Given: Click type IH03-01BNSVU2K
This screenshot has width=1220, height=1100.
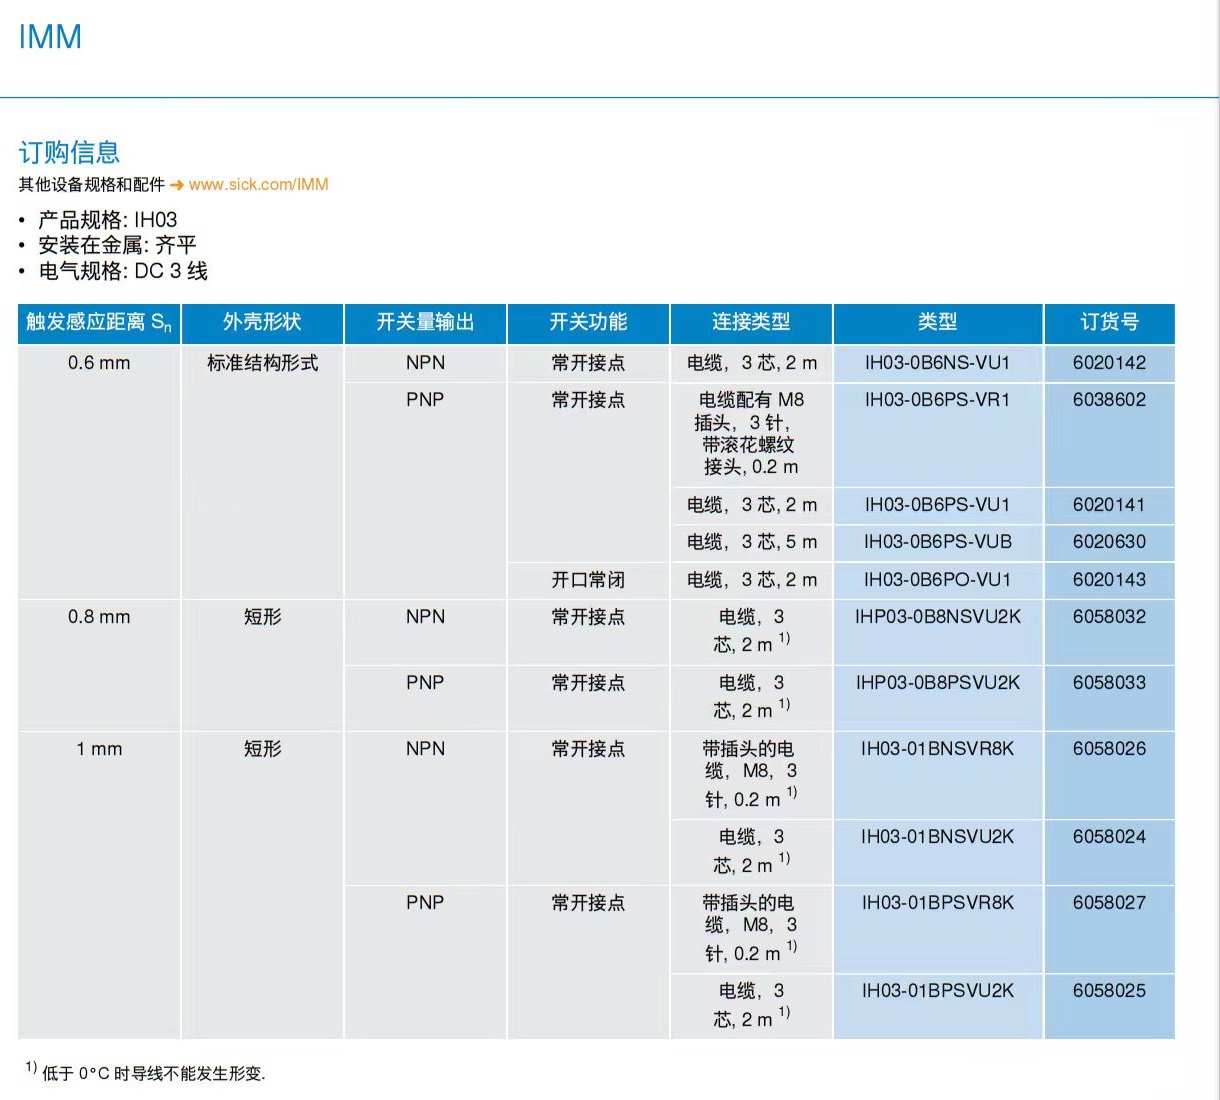Looking at the screenshot, I should (x=937, y=837).
